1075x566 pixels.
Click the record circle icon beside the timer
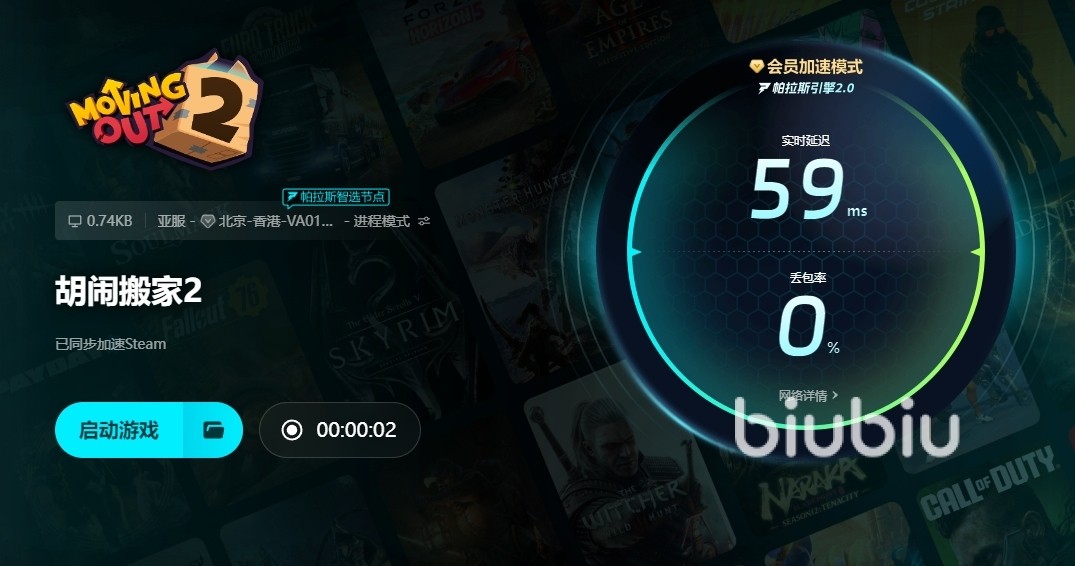[x=291, y=430]
